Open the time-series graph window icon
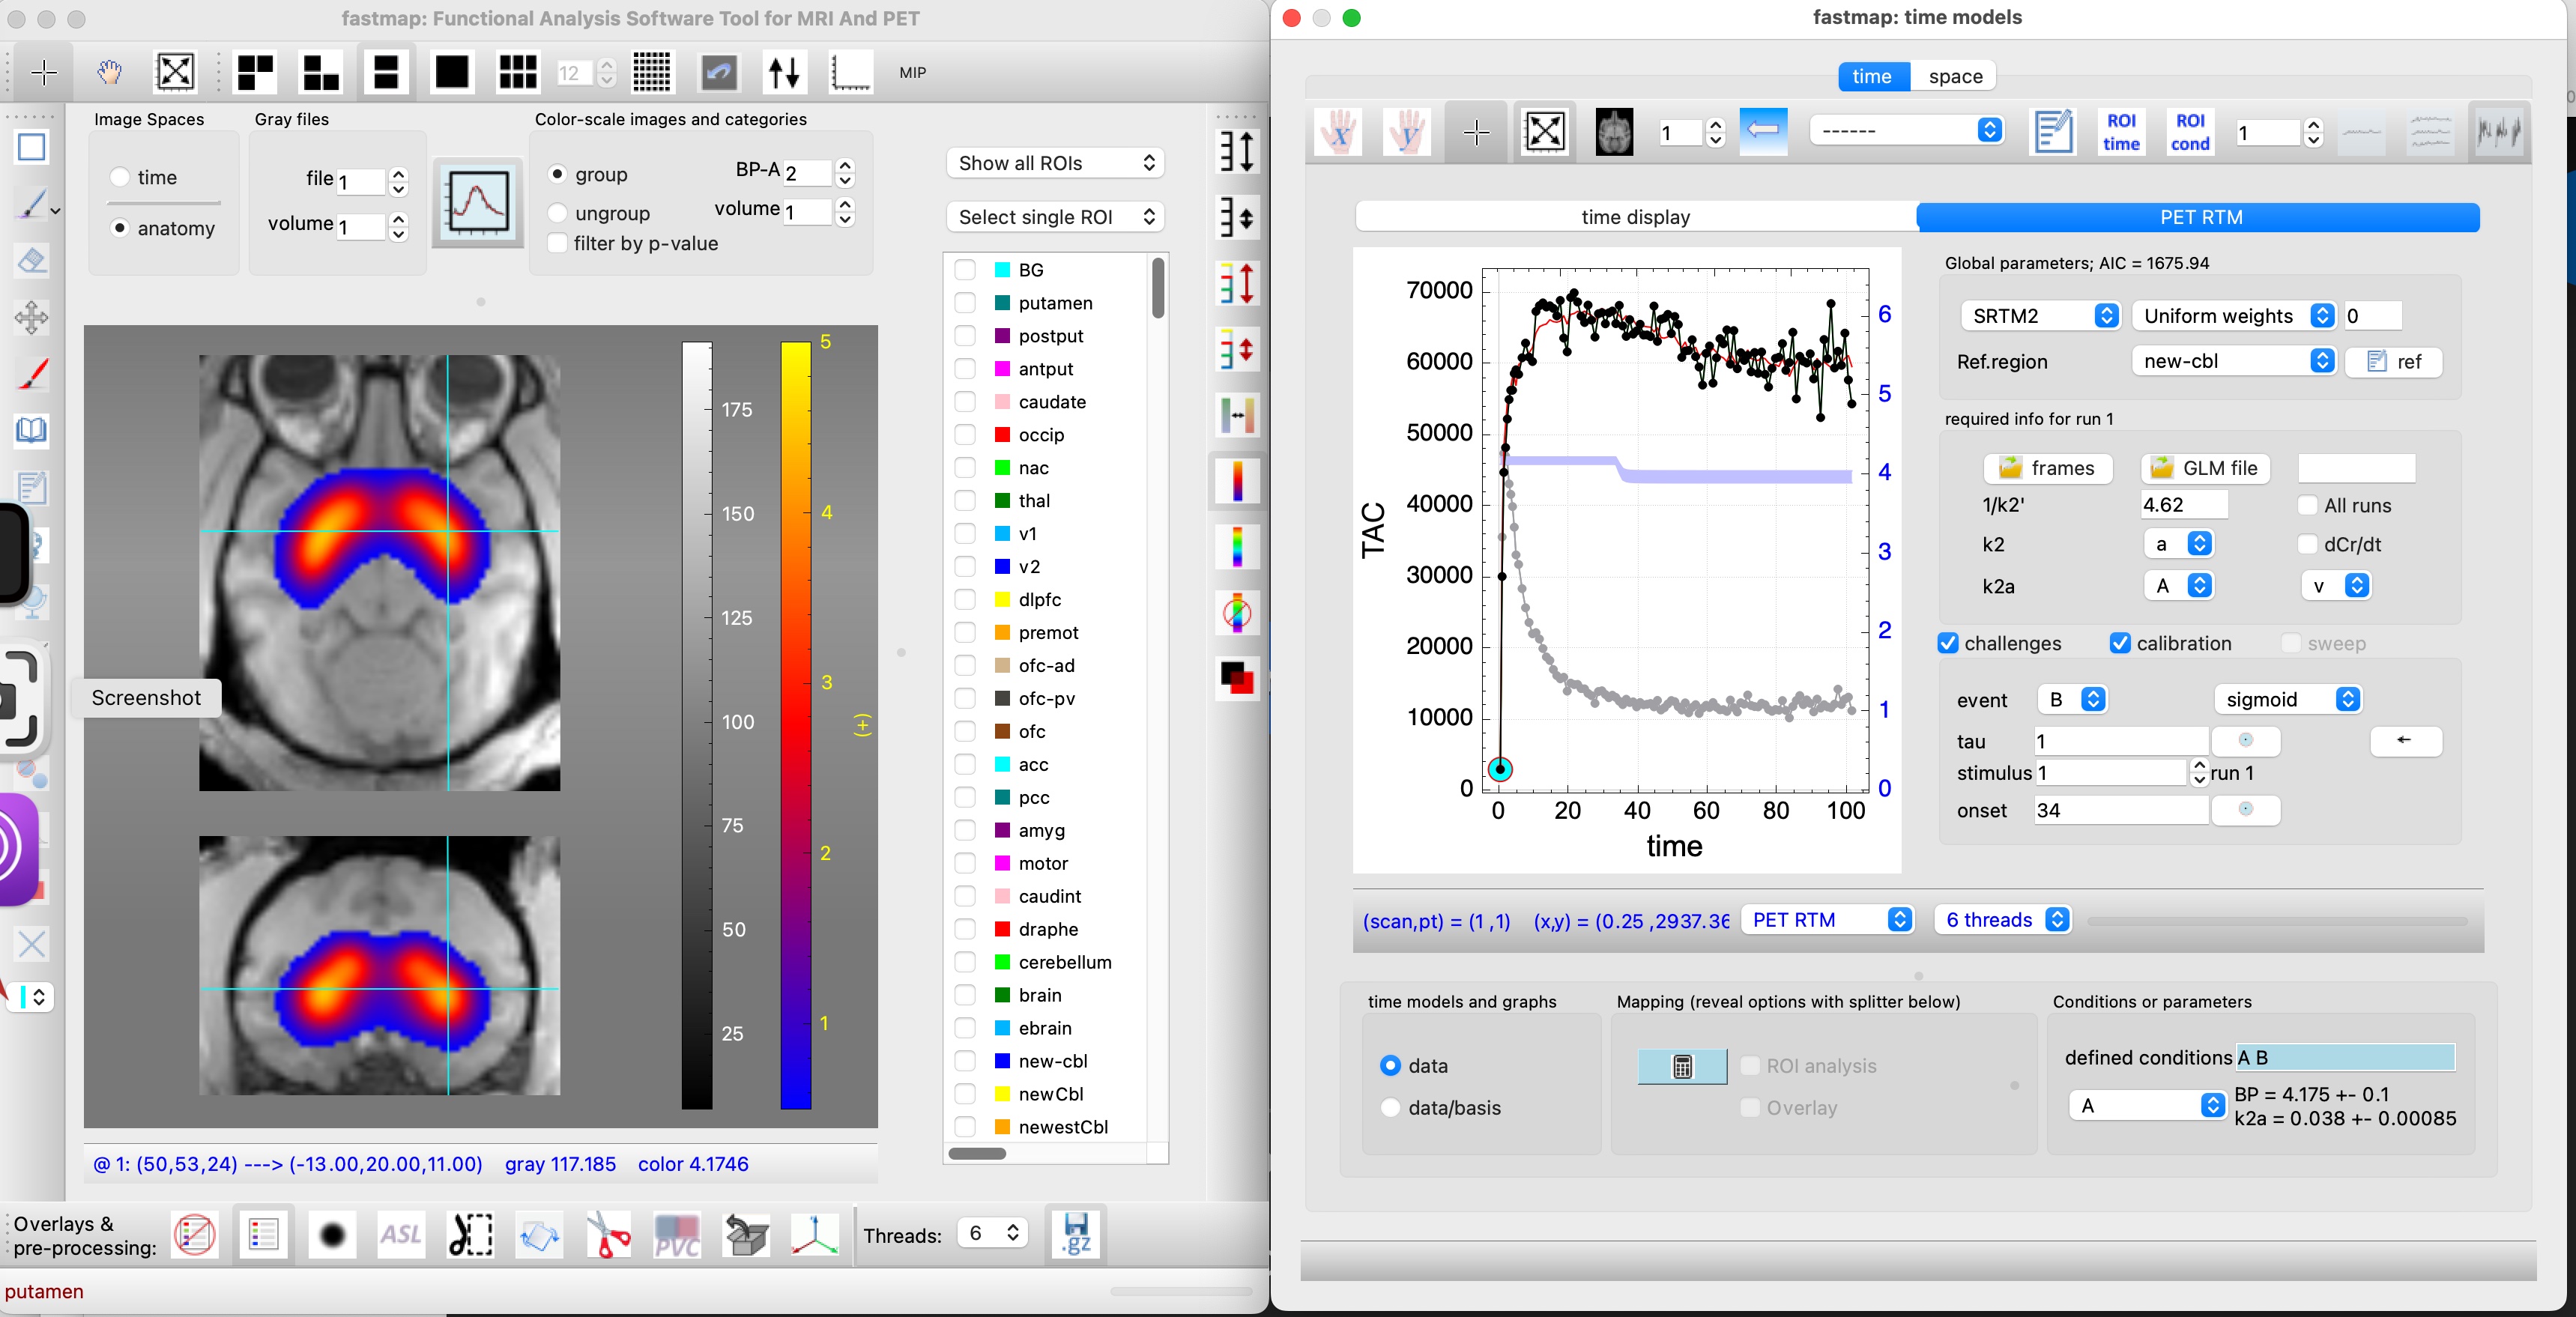 (478, 202)
